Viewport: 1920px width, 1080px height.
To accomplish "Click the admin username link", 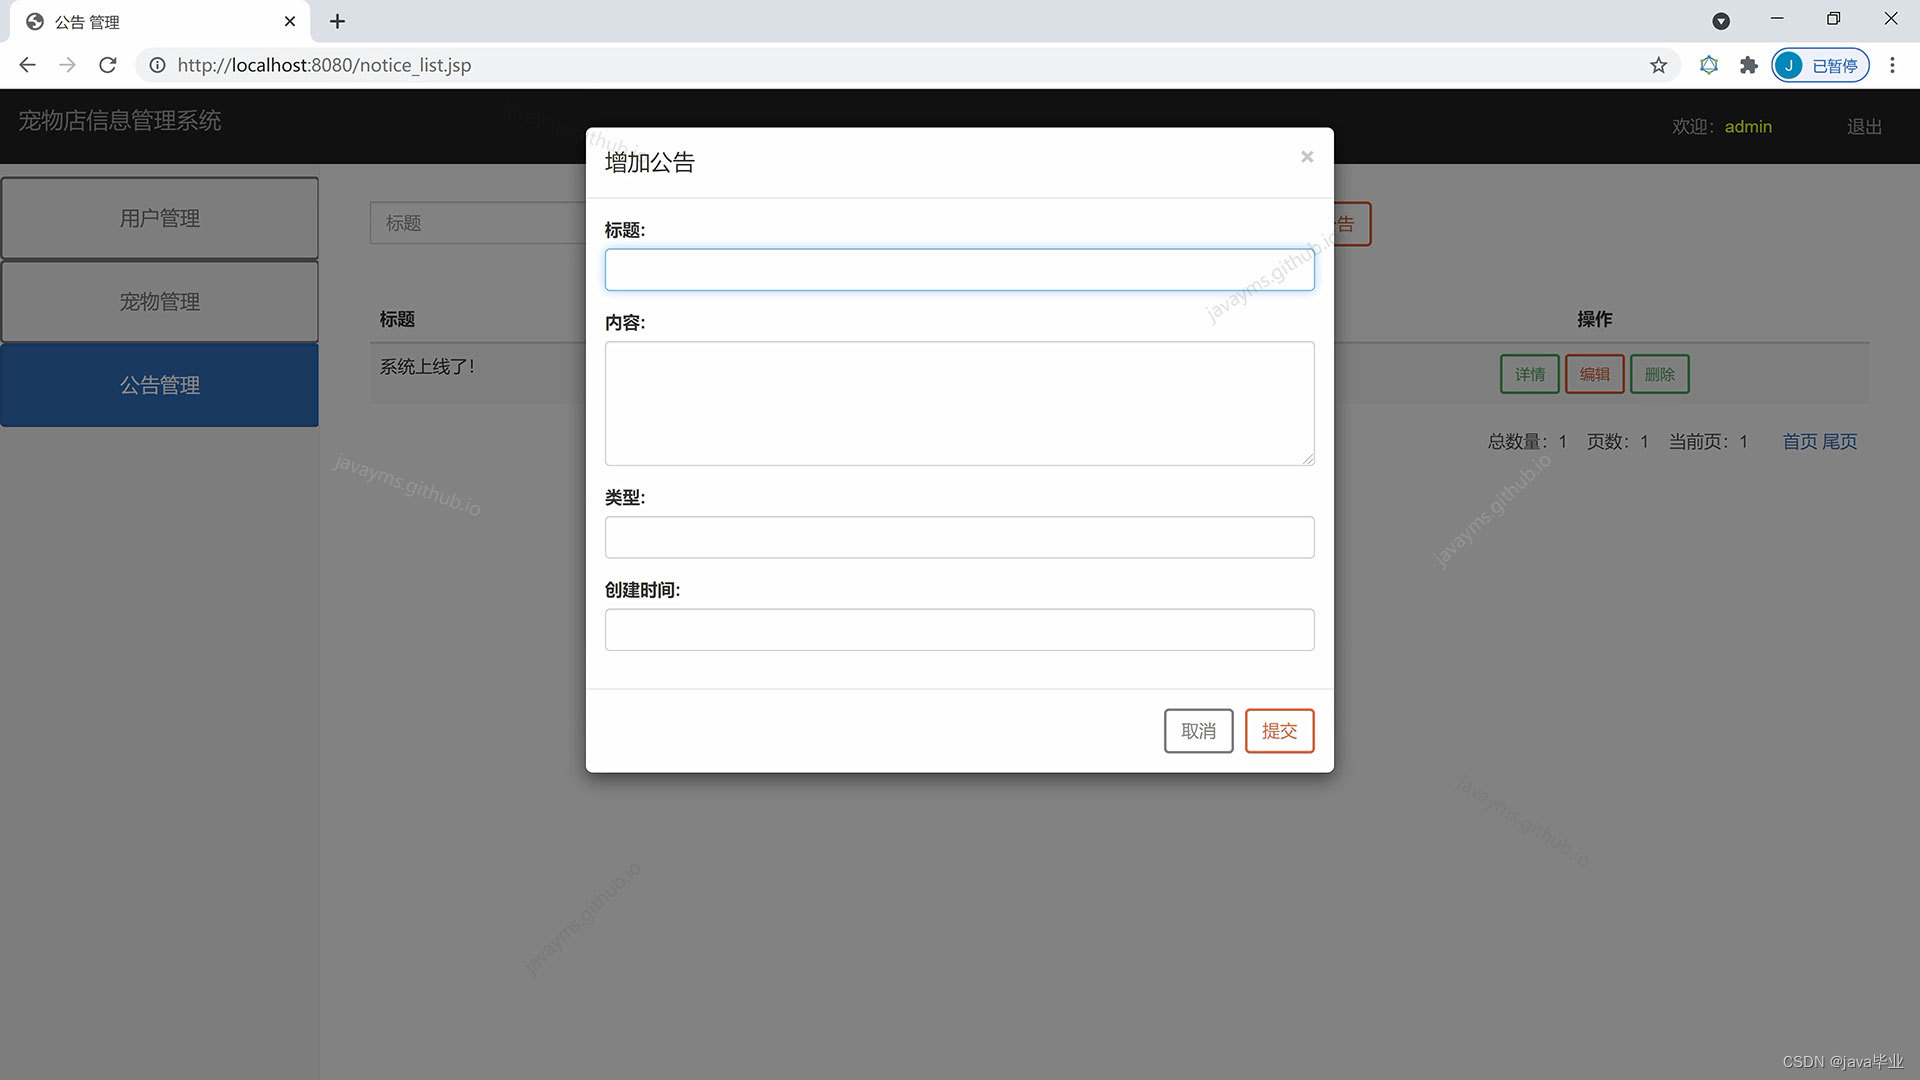I will [x=1748, y=127].
